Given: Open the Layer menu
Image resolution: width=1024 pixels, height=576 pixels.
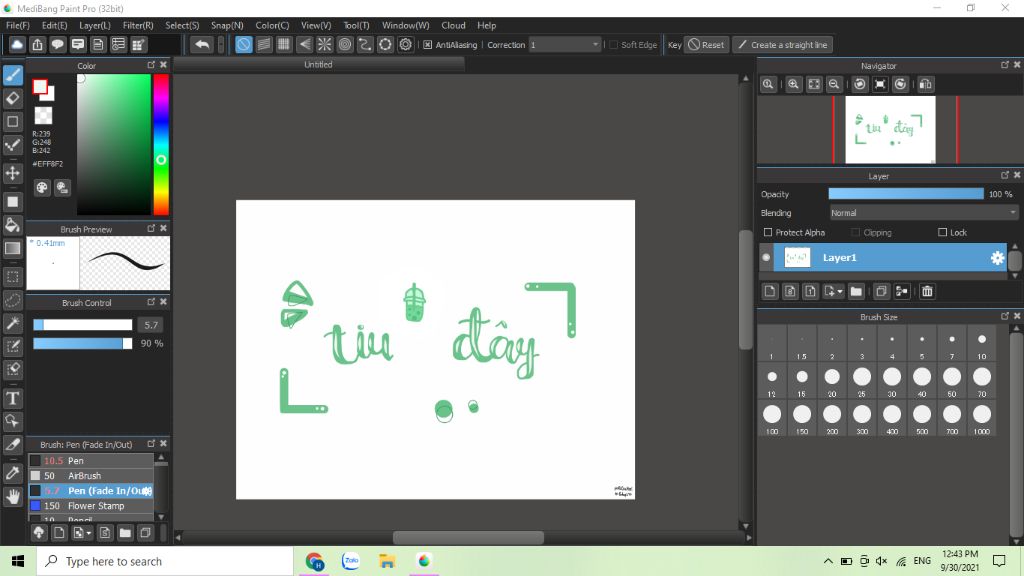Looking at the screenshot, I should (x=95, y=25).
